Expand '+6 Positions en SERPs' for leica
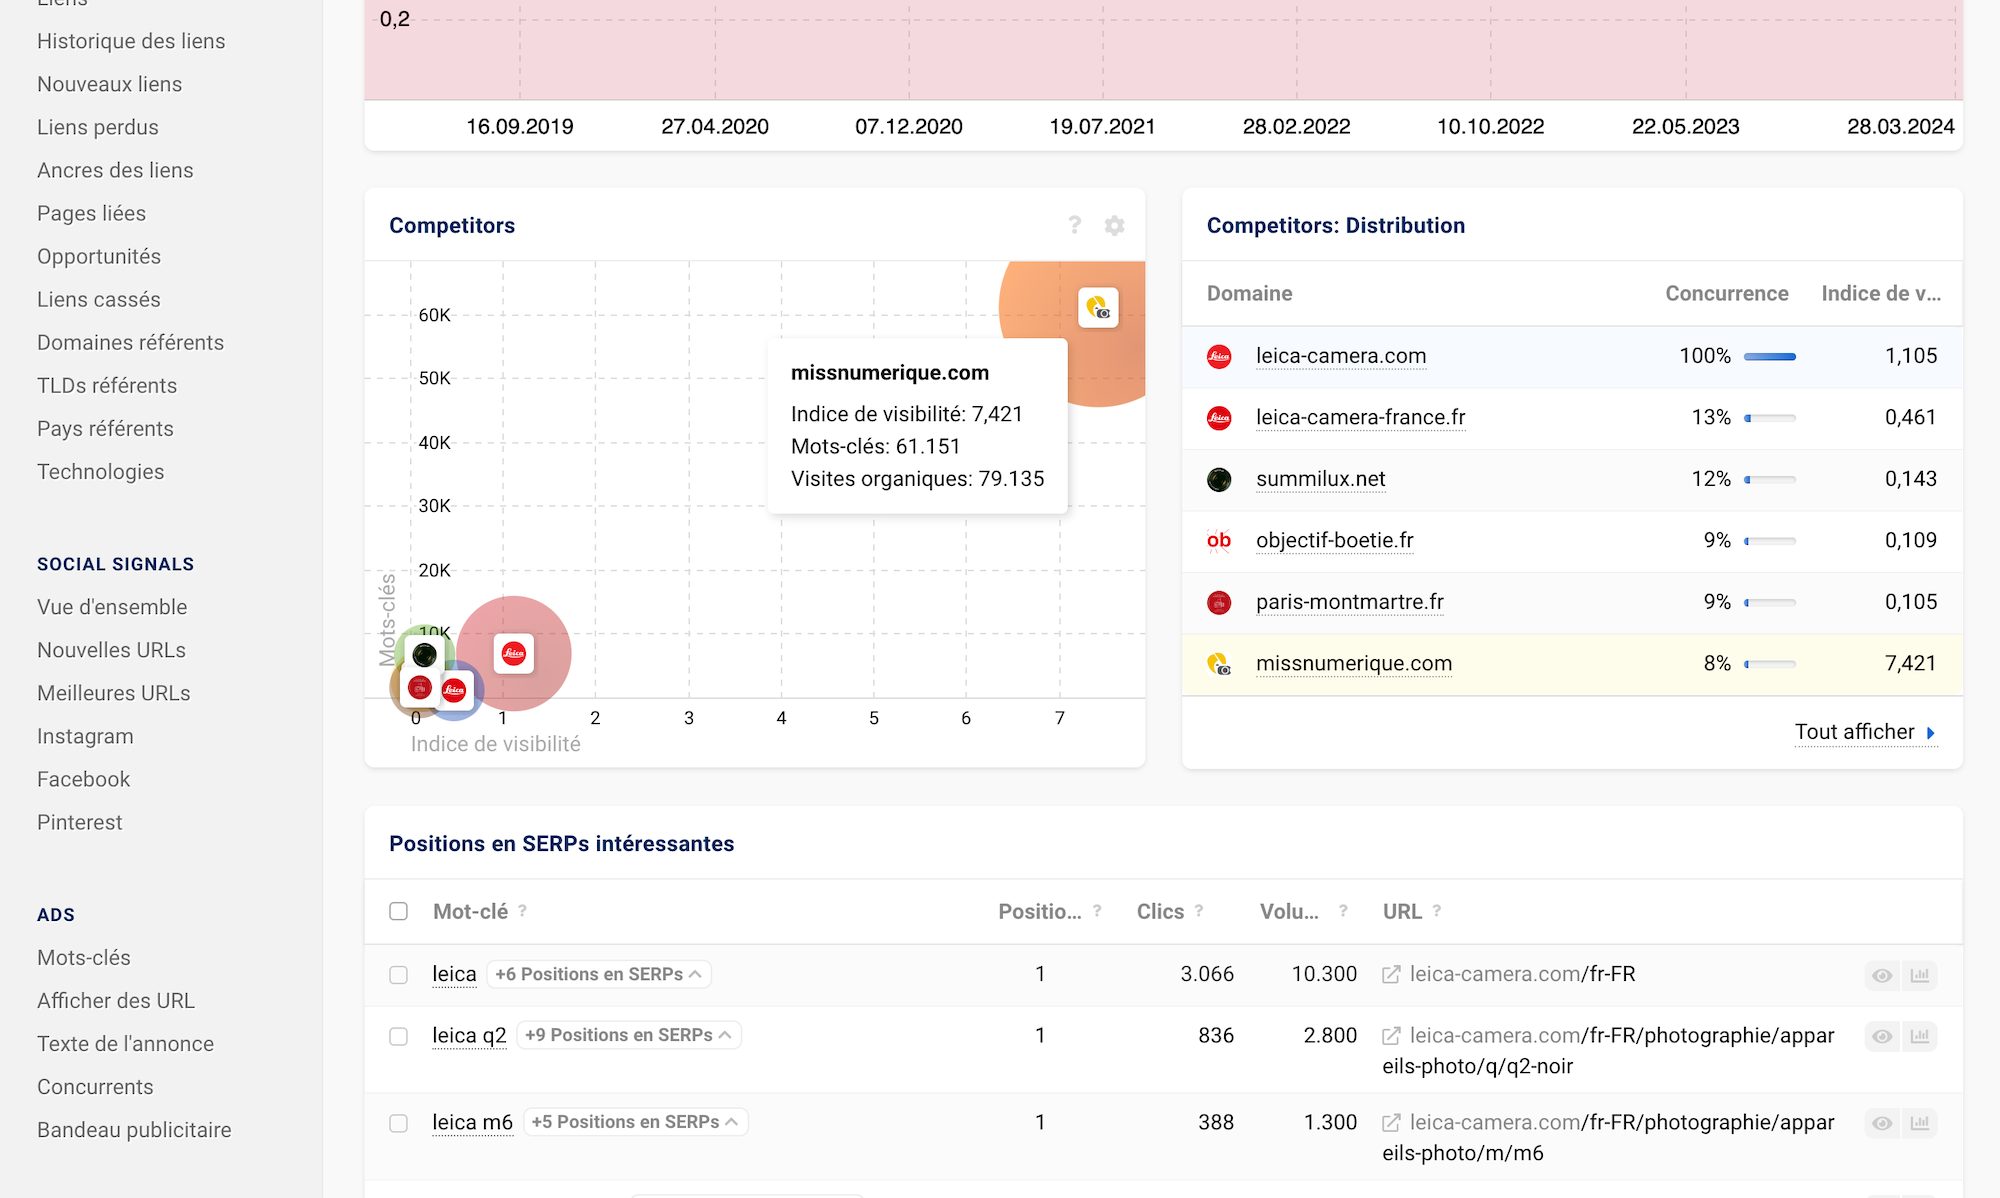The image size is (2000, 1198). pyautogui.click(x=599, y=974)
